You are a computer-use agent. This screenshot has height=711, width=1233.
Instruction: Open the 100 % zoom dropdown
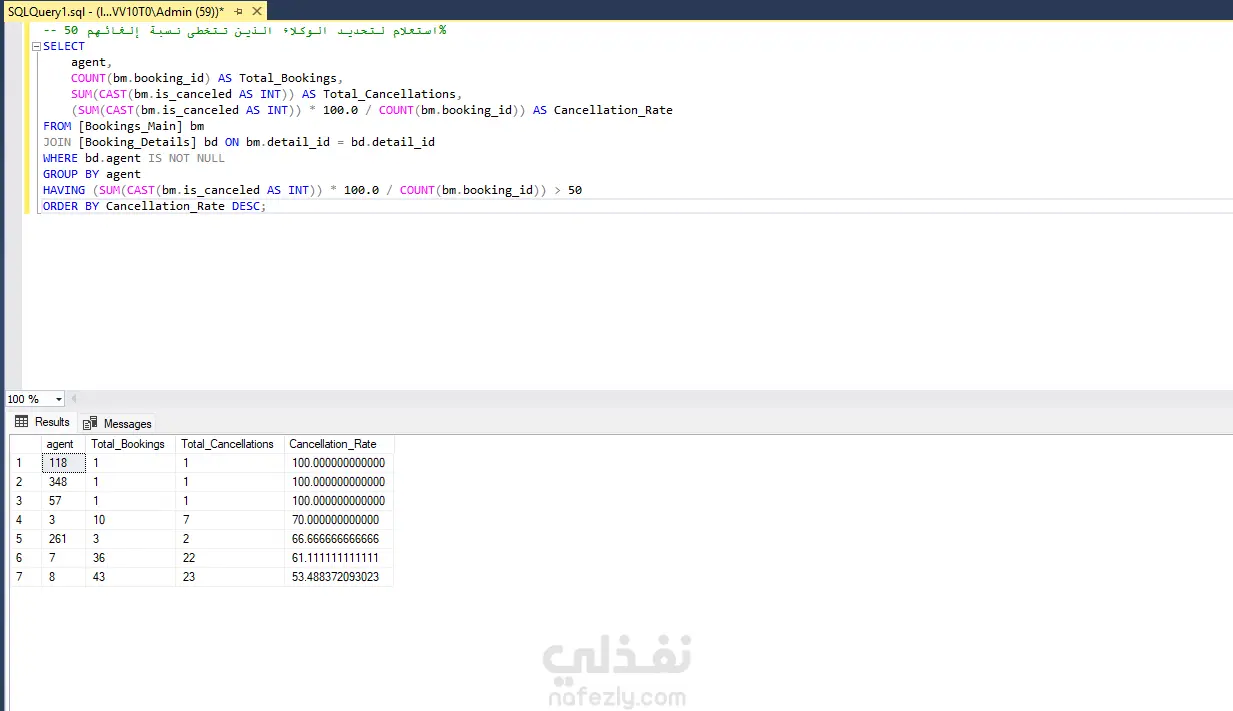pos(57,399)
